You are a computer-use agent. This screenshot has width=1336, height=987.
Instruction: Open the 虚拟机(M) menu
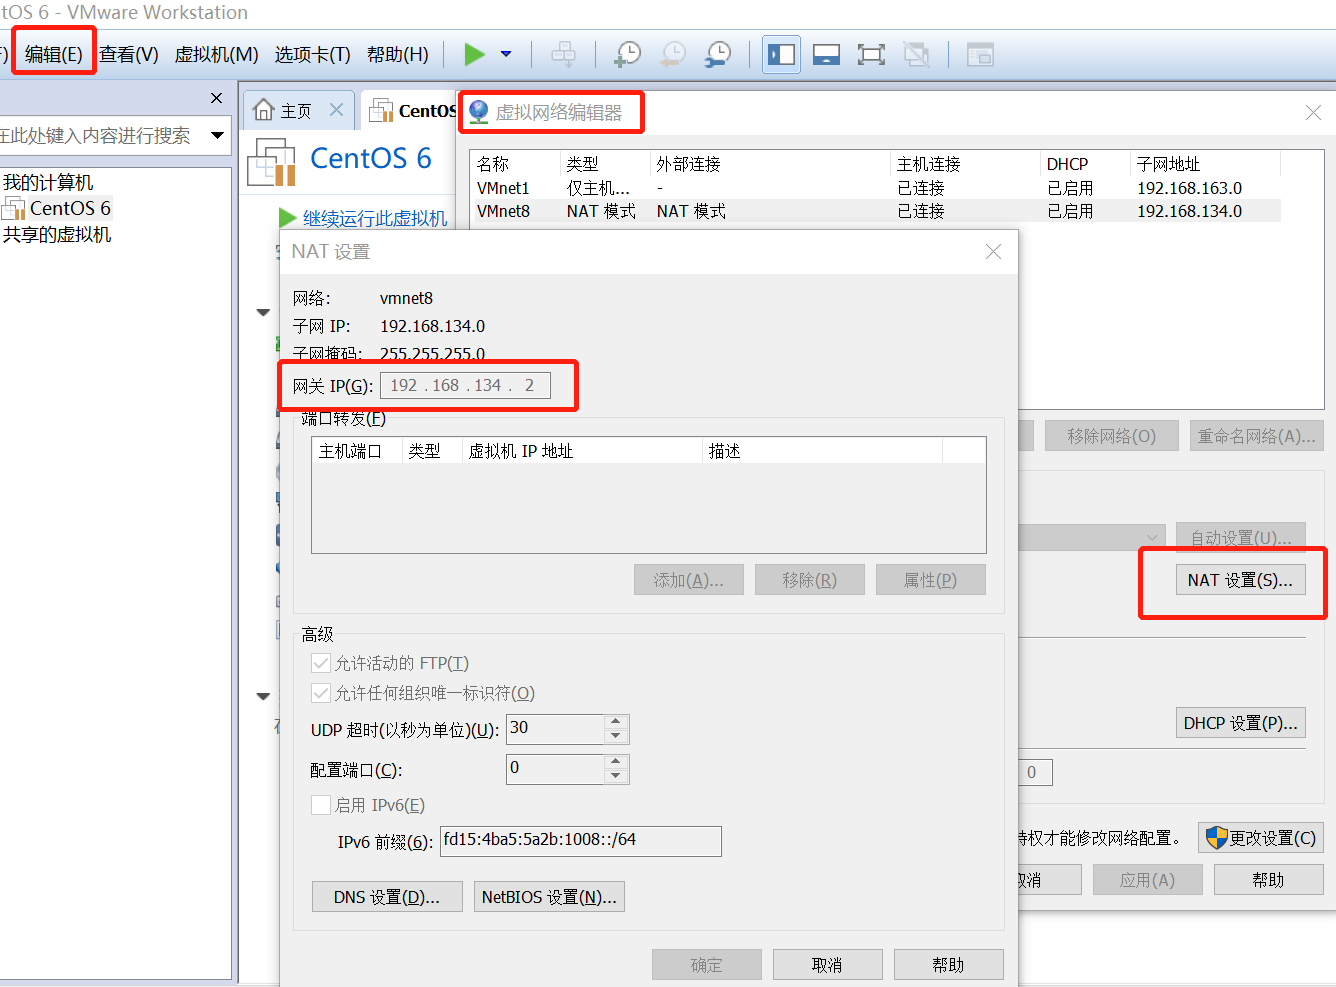[x=217, y=54]
